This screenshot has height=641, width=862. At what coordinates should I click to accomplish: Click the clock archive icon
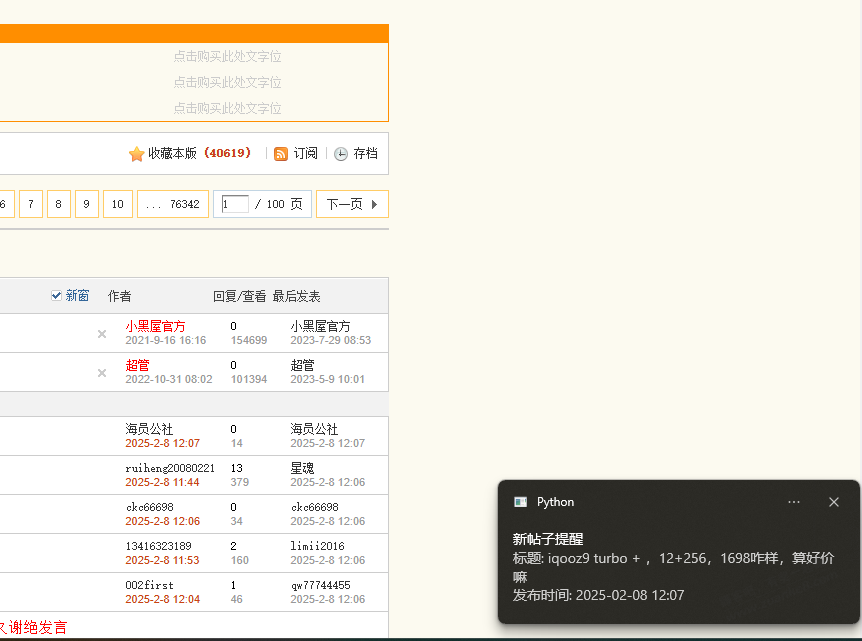coord(341,154)
